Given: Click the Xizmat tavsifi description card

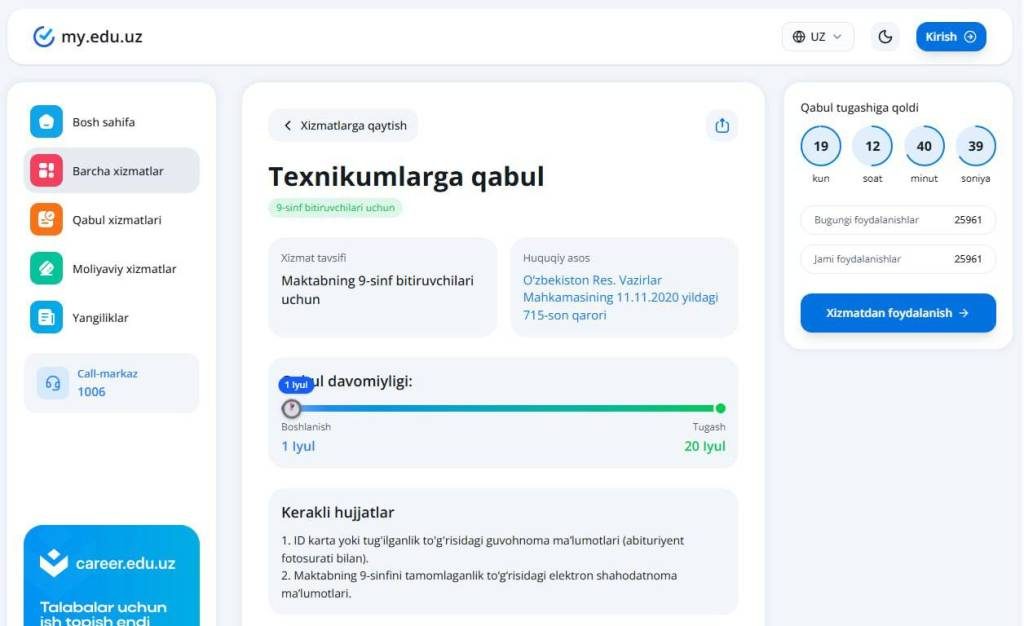Looking at the screenshot, I should (383, 287).
